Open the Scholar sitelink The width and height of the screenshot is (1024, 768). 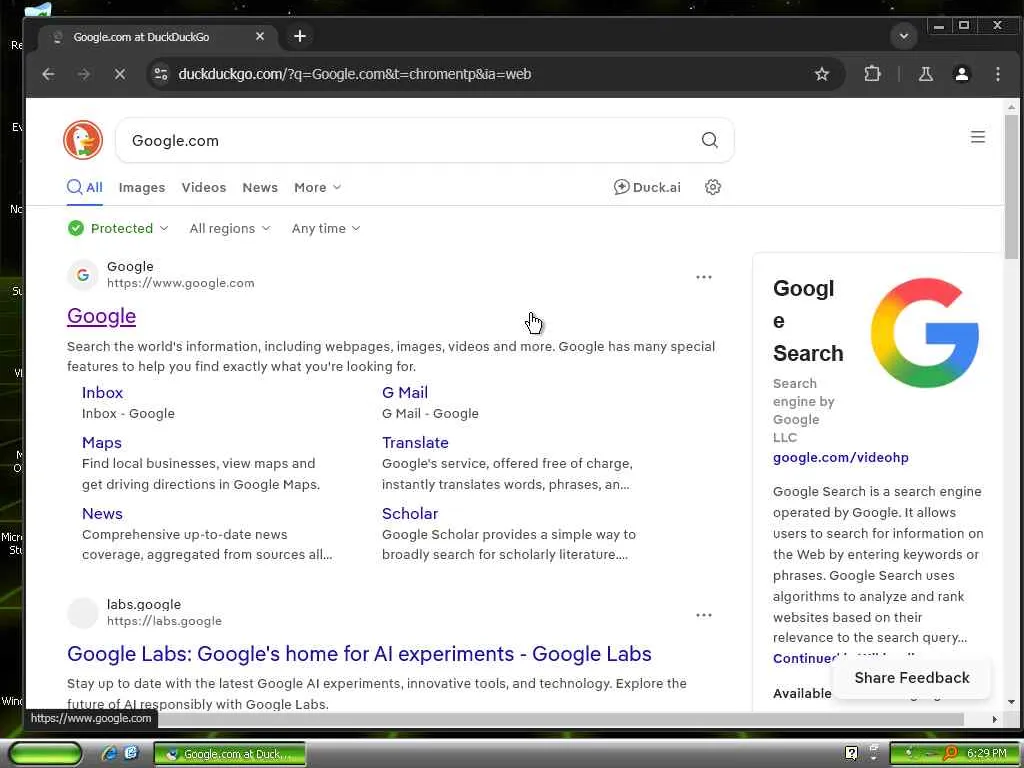click(x=410, y=514)
